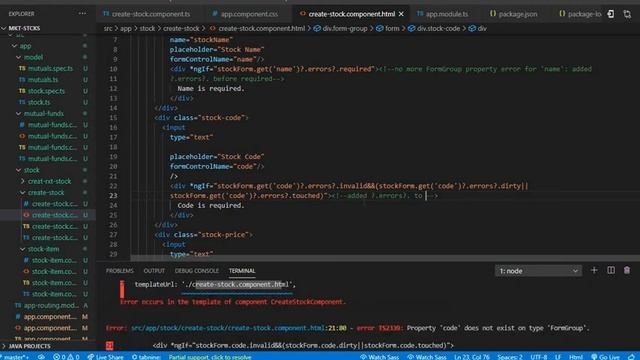
Task: Click Ln 23, Col 76 cursor position
Action: pos(472,357)
